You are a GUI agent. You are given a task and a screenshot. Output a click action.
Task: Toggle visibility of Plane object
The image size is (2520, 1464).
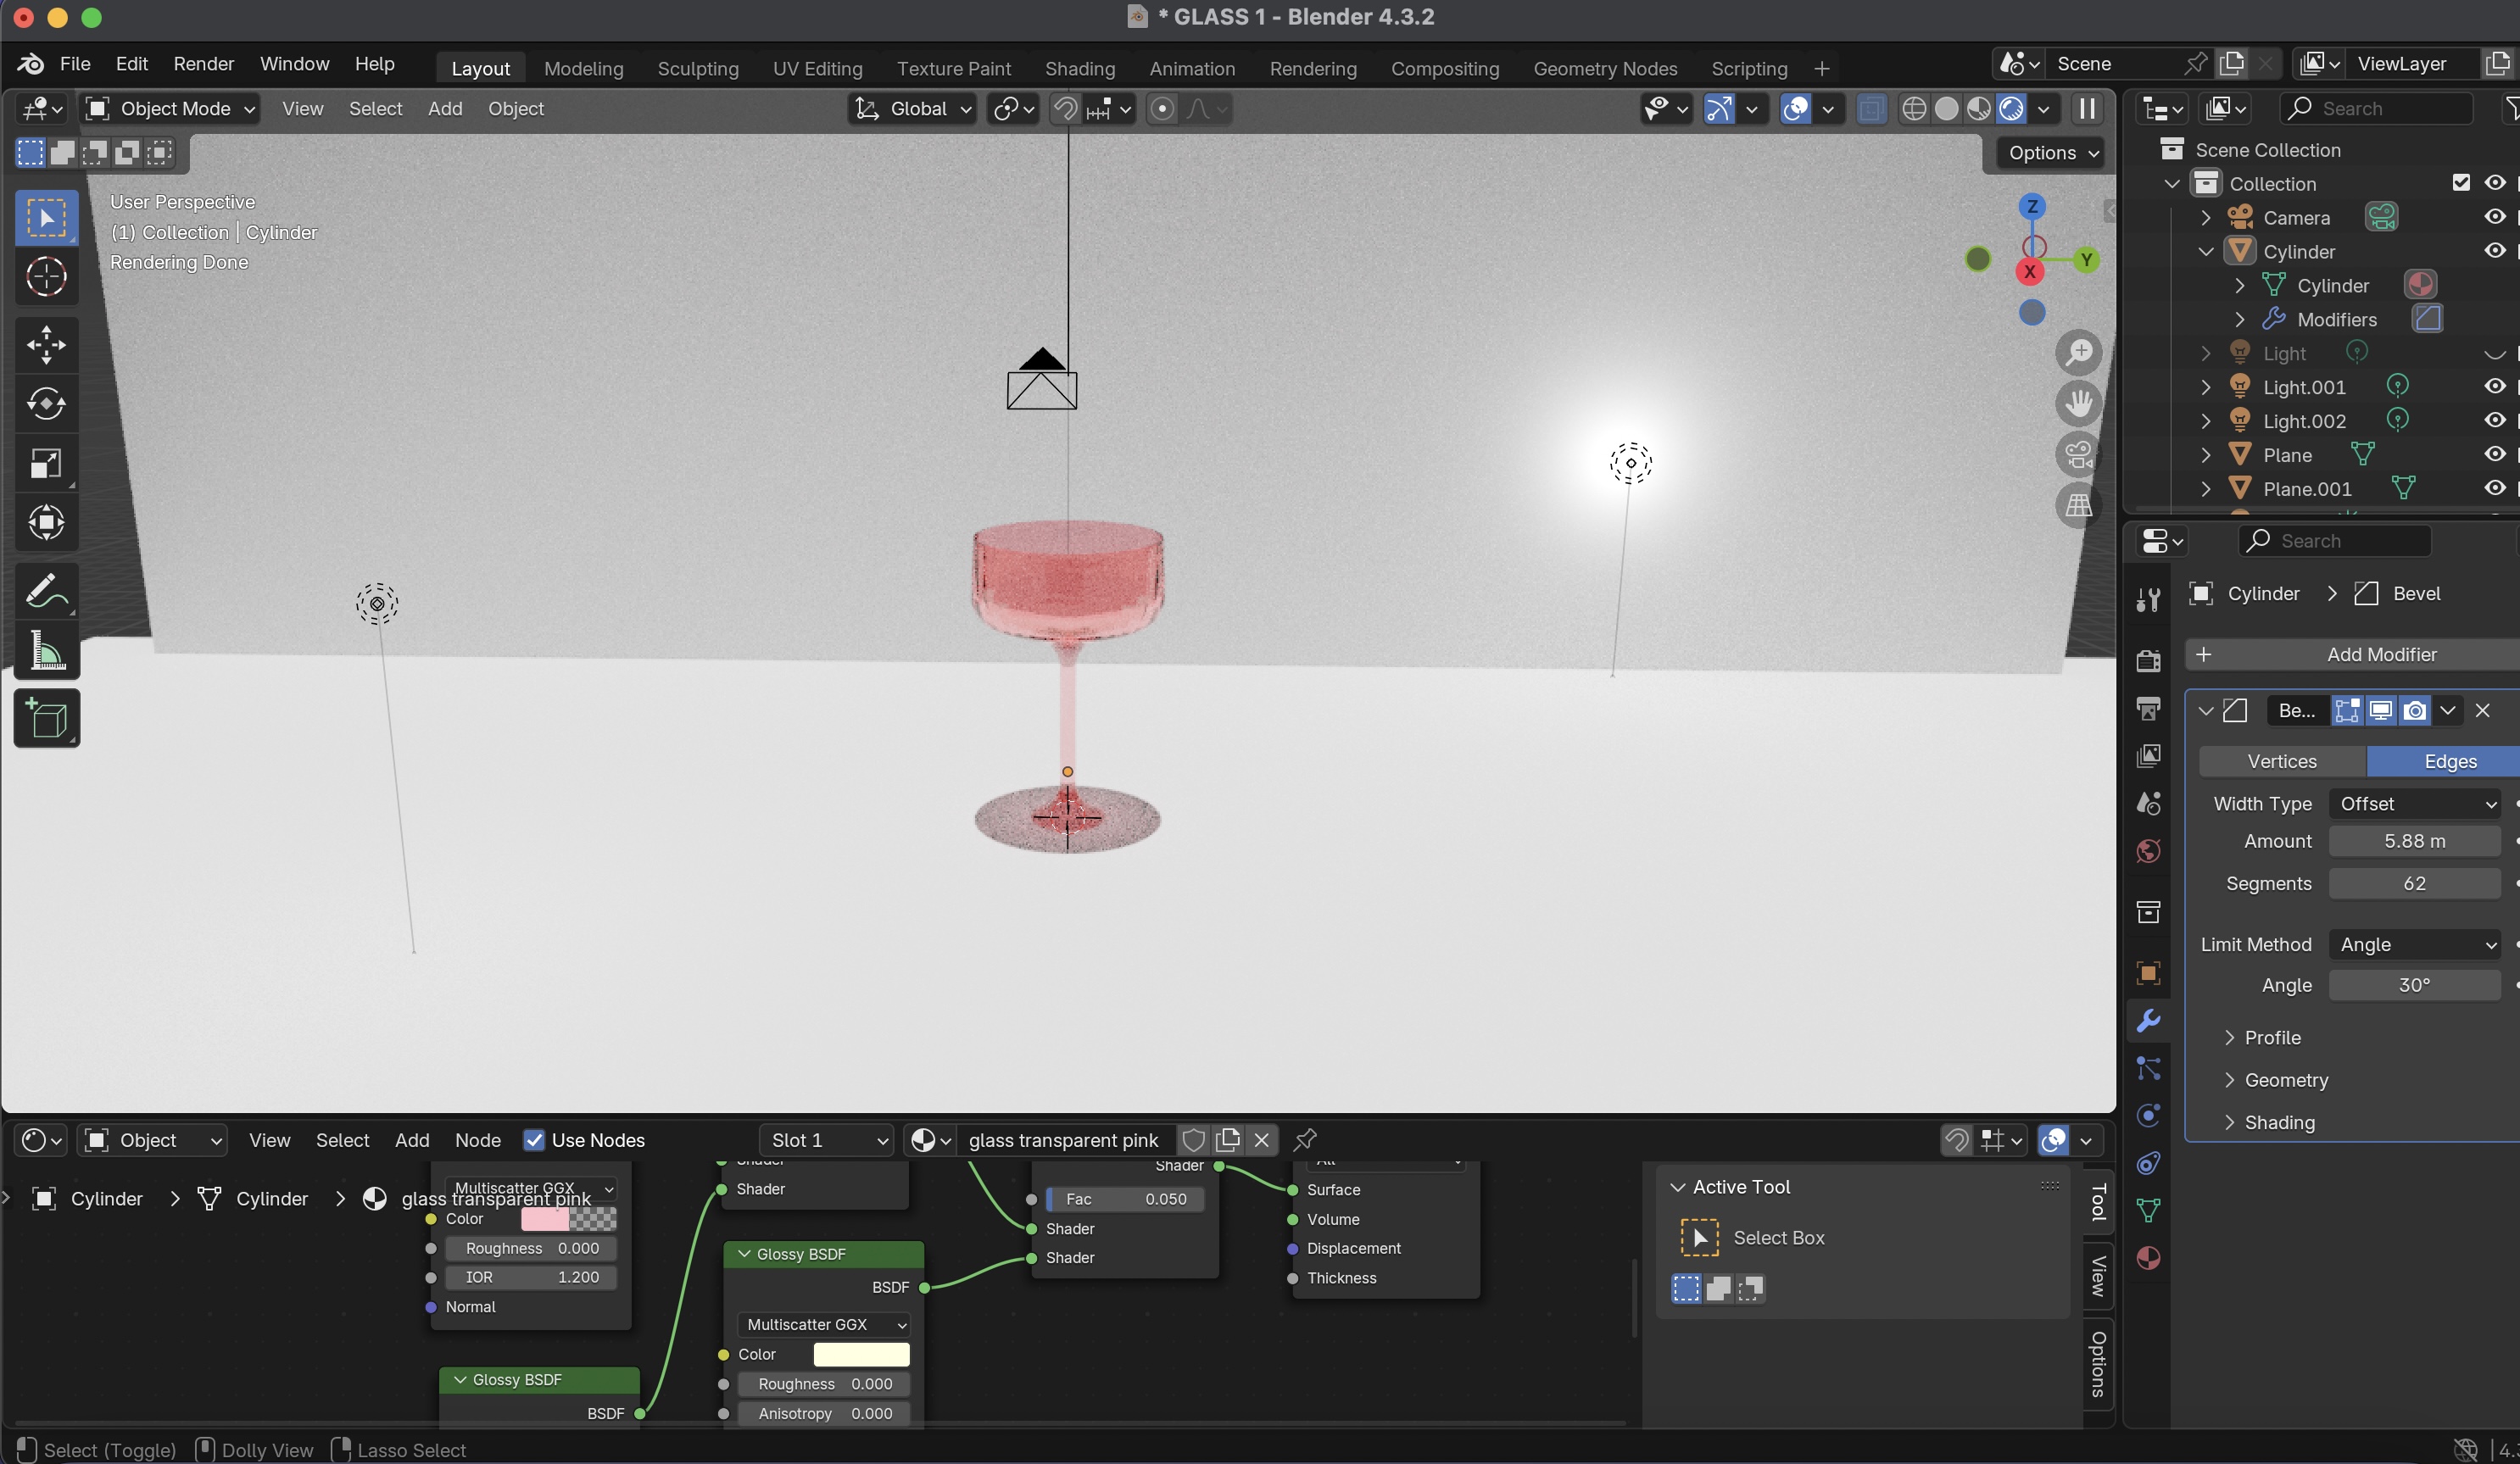[x=2494, y=455]
